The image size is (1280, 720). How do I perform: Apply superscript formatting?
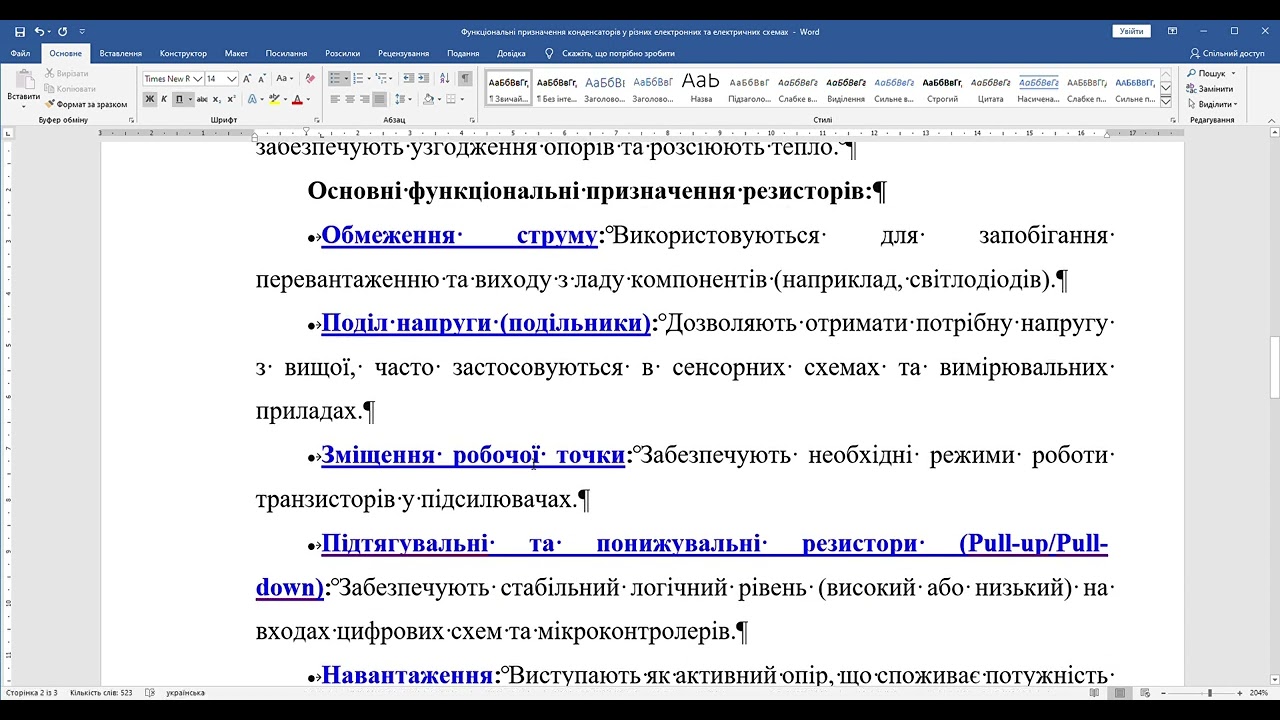coord(232,99)
